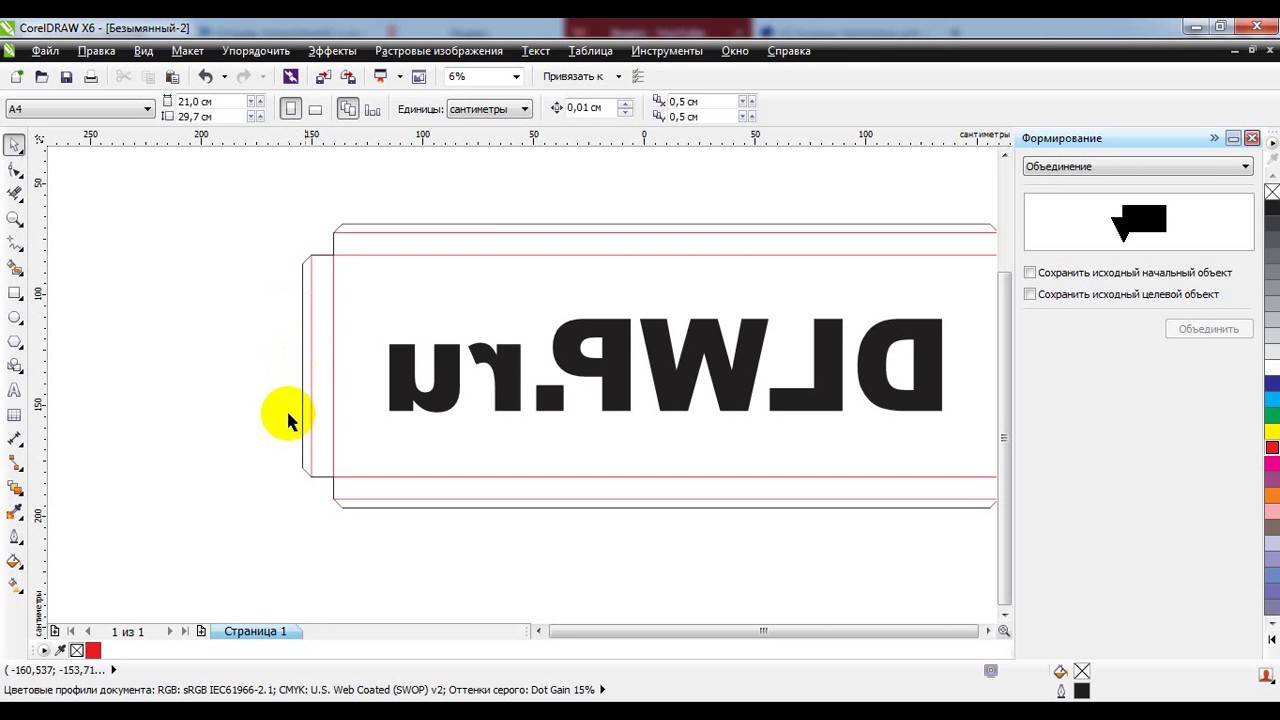This screenshot has height=720, width=1280.
Task: Click the Search Content purple icon
Action: (291, 76)
